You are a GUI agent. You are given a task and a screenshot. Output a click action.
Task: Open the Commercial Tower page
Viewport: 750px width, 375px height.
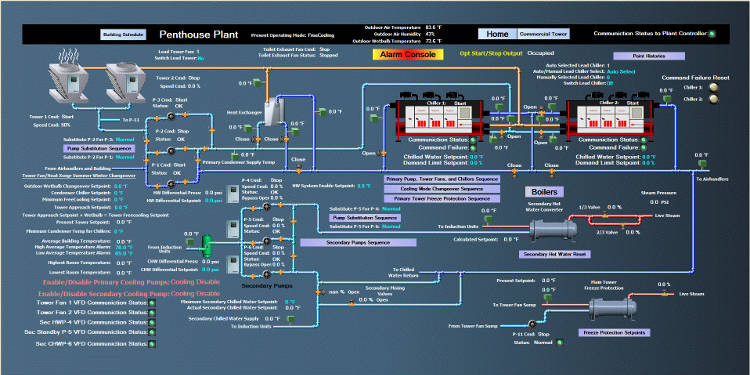(543, 34)
